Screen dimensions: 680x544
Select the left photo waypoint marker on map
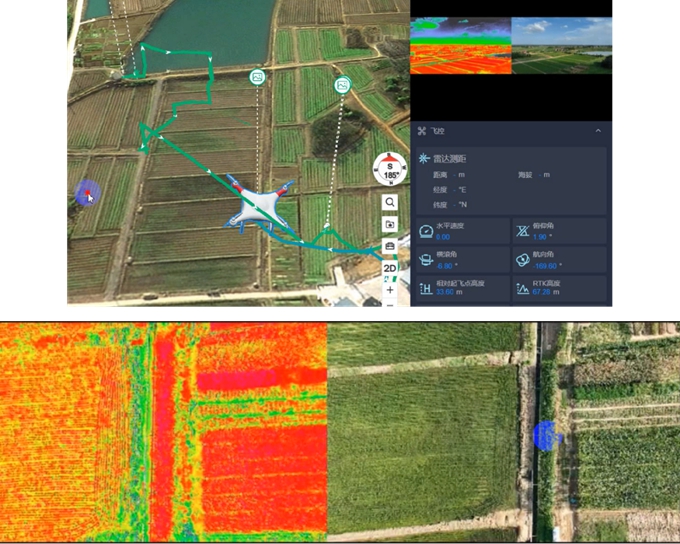[258, 77]
